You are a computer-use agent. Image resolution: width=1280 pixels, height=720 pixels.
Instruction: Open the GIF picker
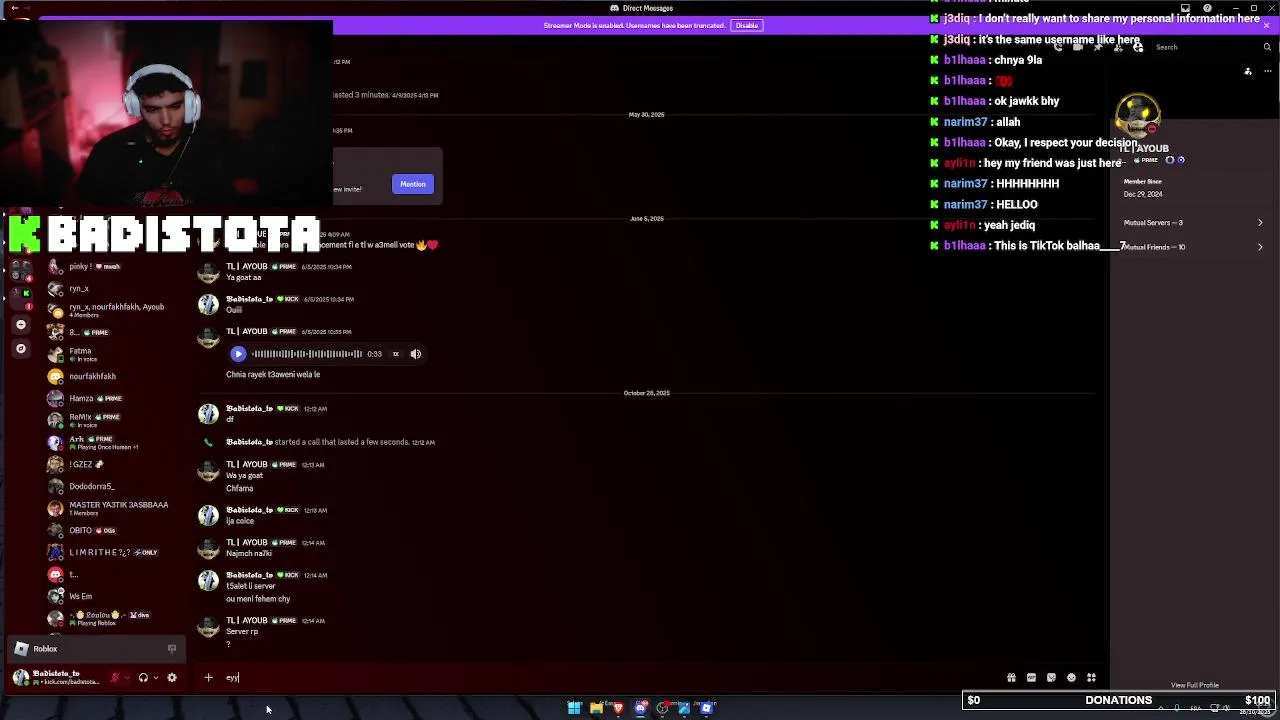1031,678
